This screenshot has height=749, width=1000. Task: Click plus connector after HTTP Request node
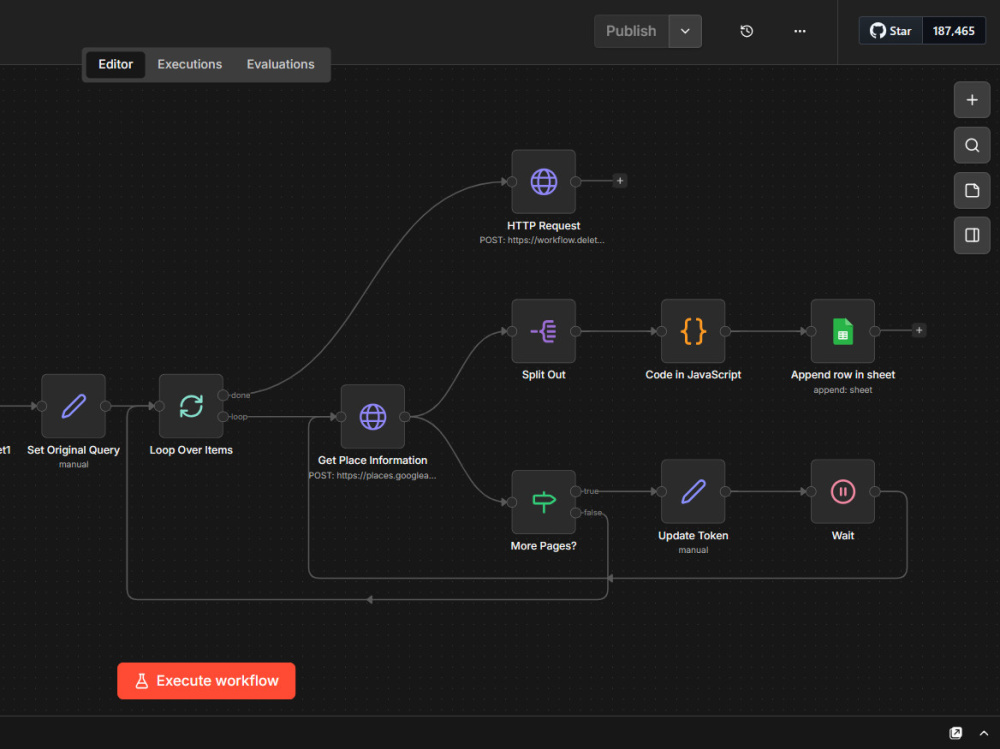[x=619, y=181]
